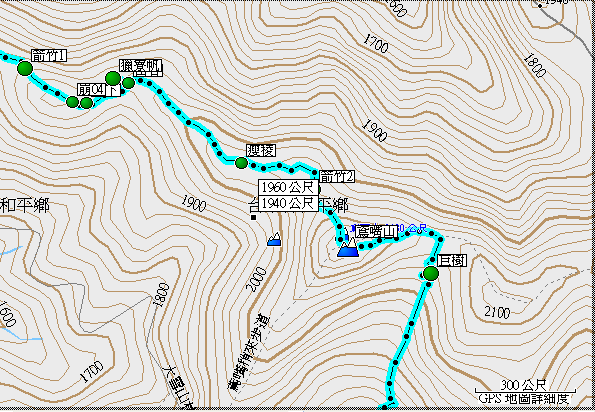This screenshot has height=412, width=595.
Task: Click the 1940 公尺 elevation tooltip
Action: coord(288,203)
